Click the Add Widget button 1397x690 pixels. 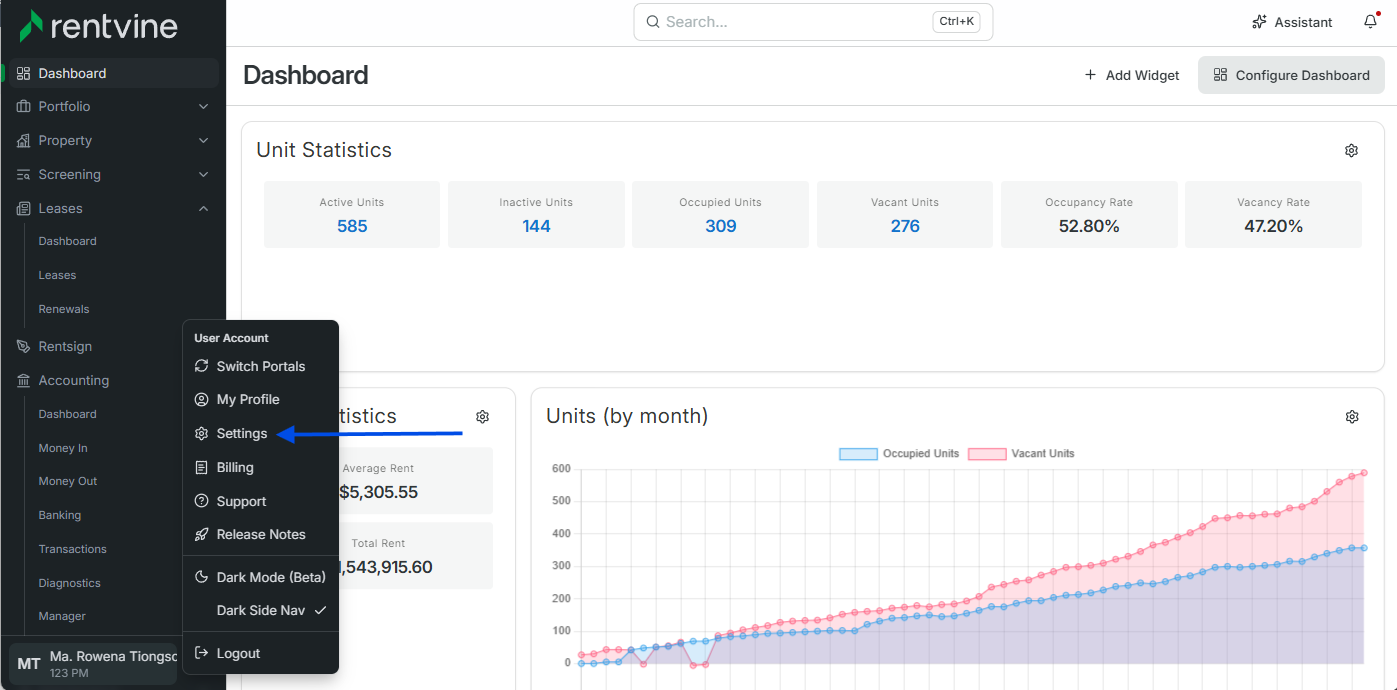click(x=1132, y=75)
